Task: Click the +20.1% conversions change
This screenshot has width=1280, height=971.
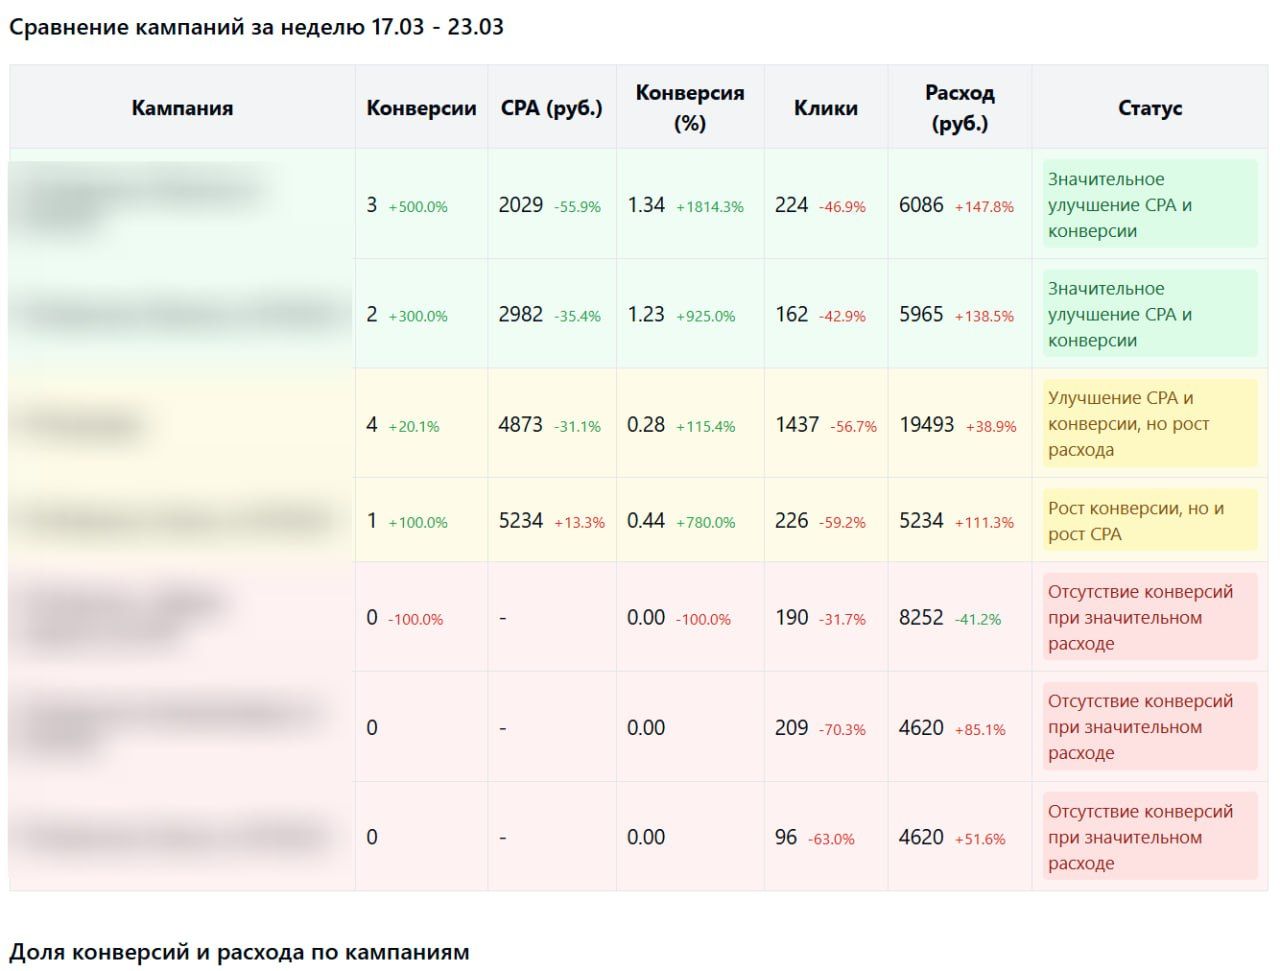Action: (x=414, y=426)
